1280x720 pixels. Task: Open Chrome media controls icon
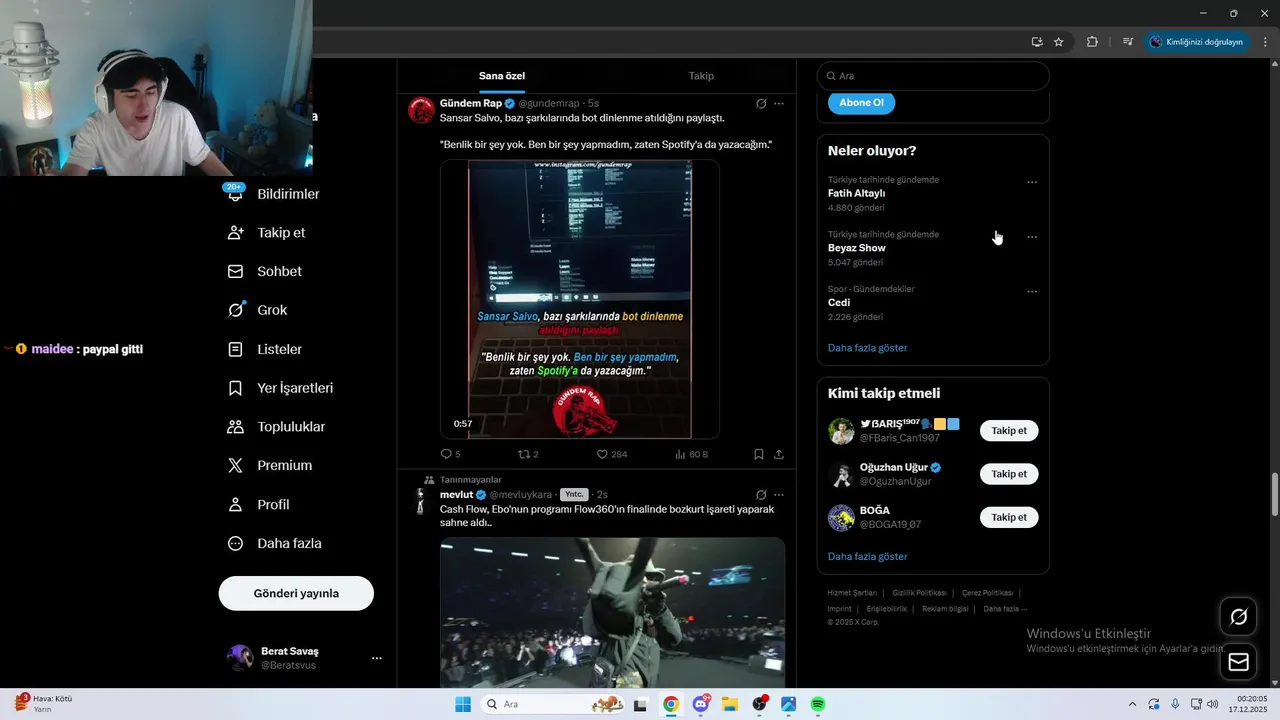click(x=1128, y=42)
